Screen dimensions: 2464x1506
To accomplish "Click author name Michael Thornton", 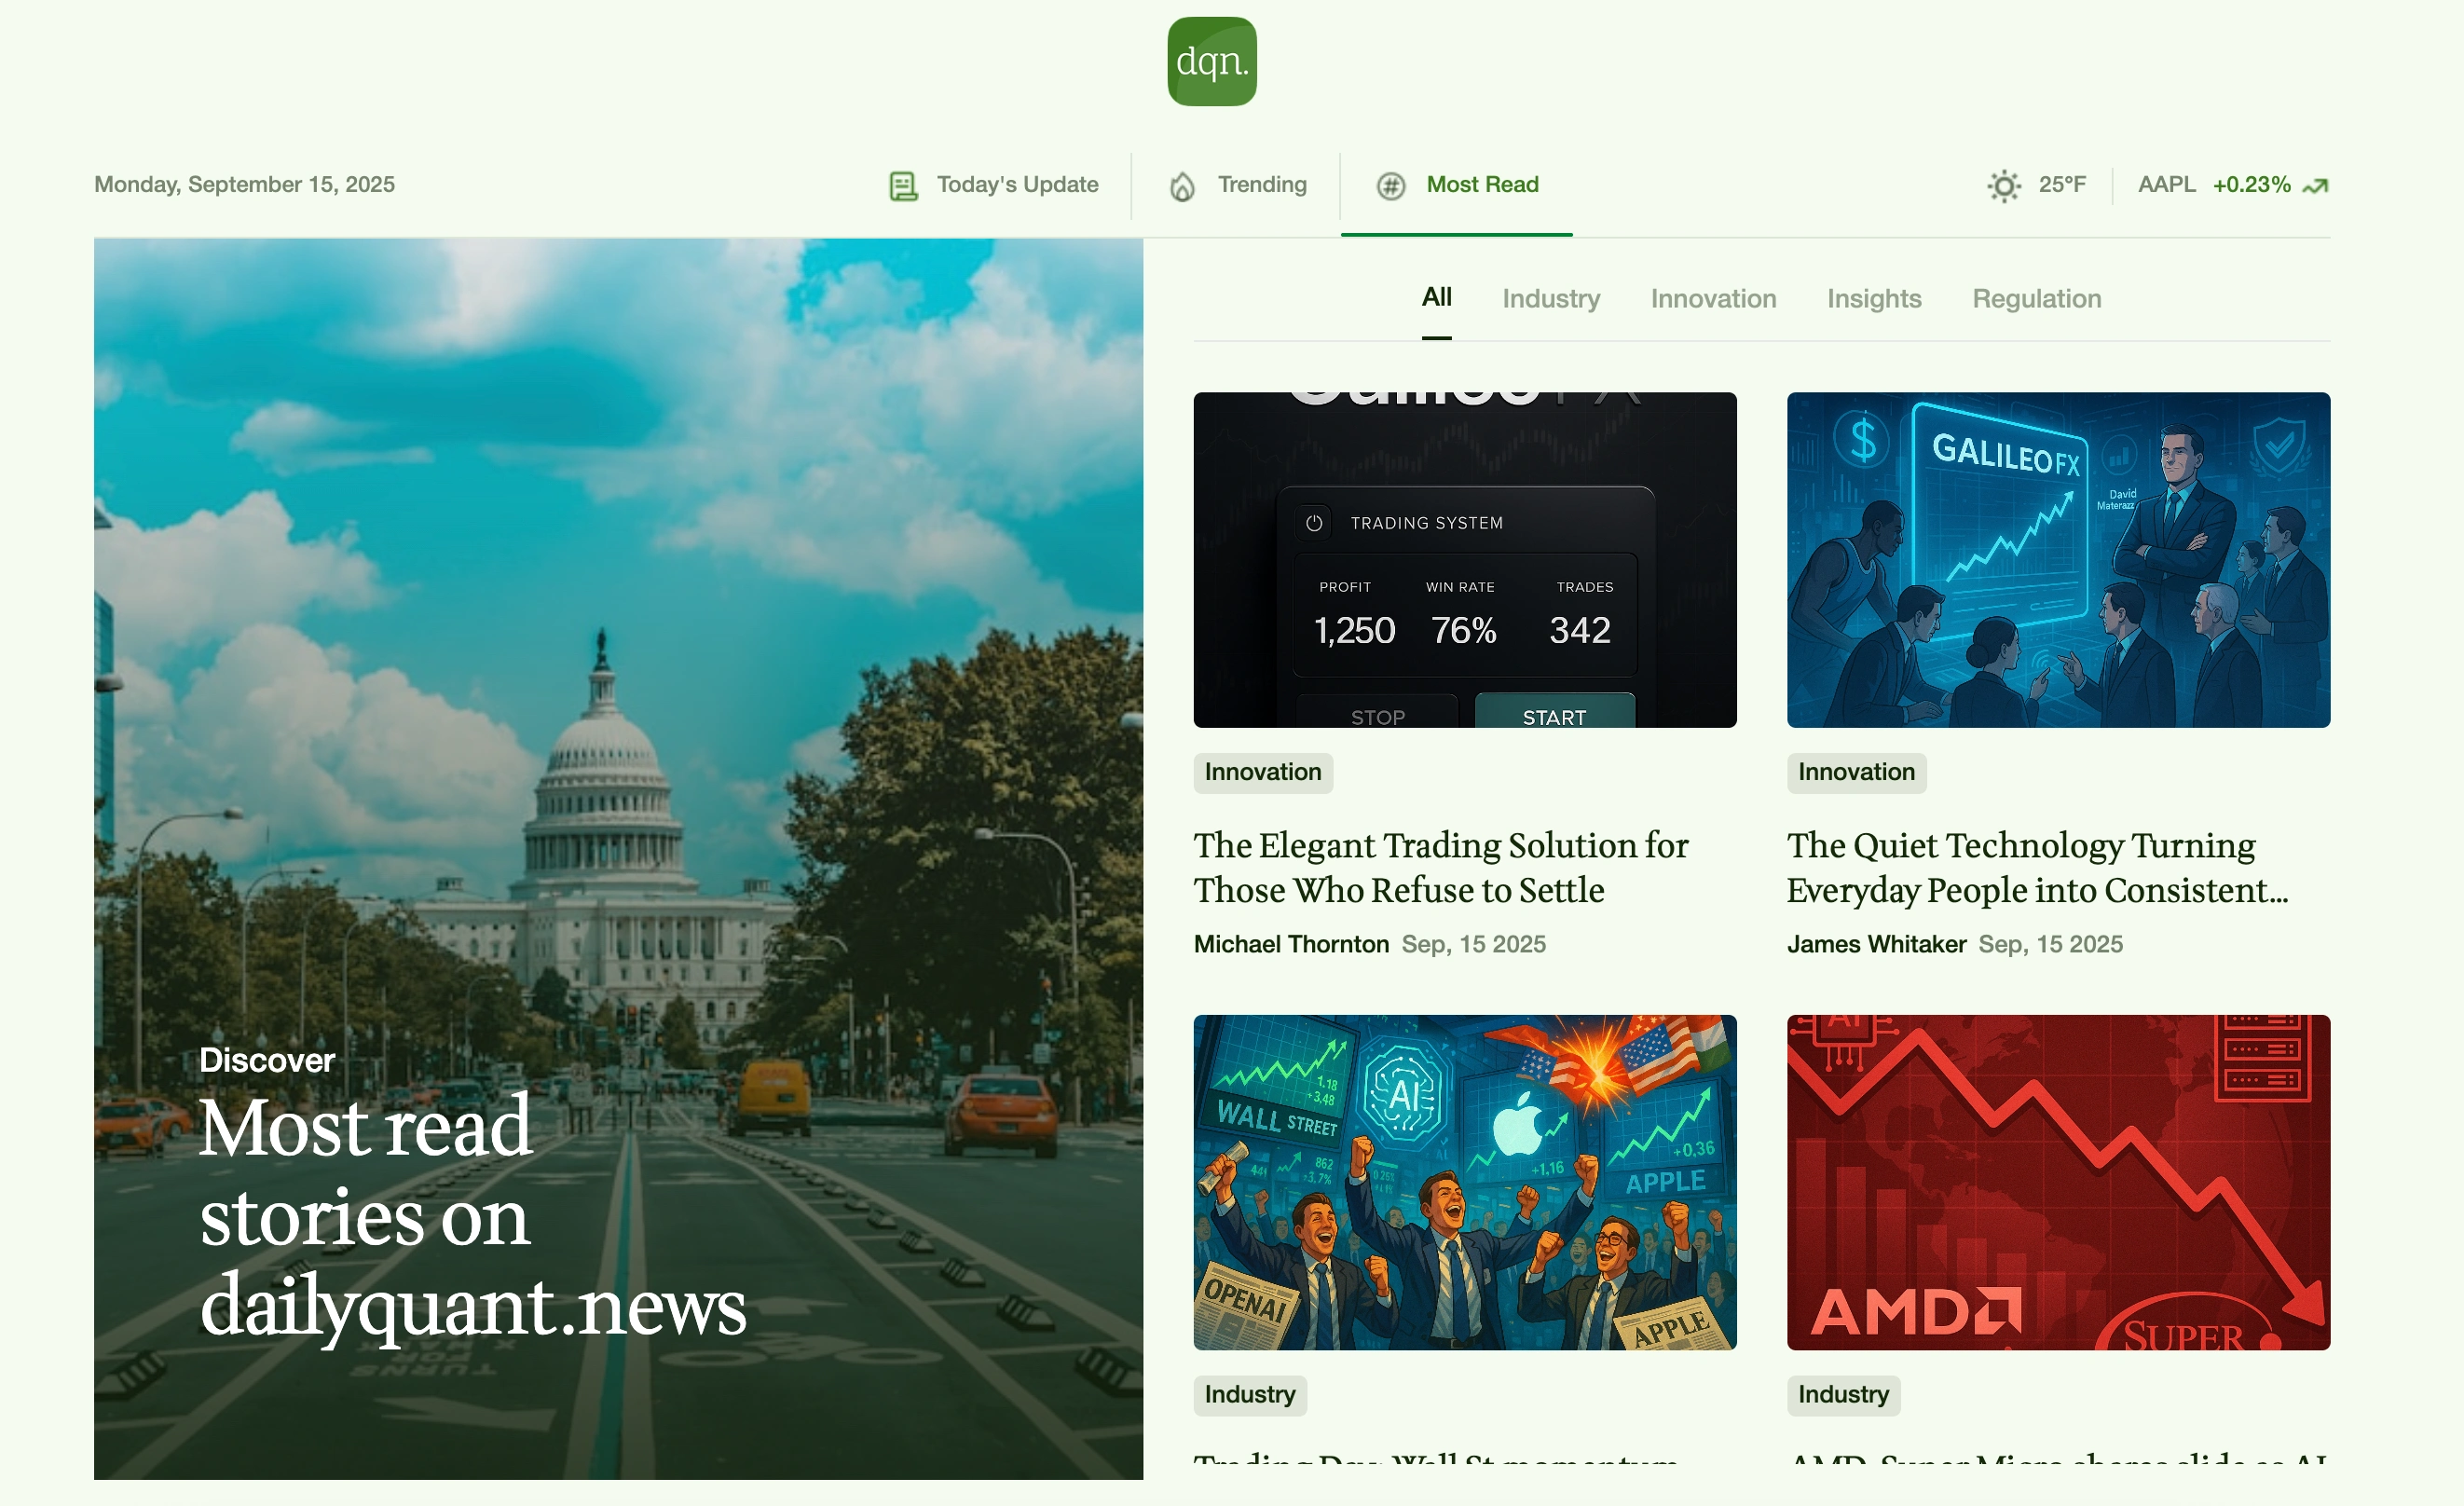I will click(1290, 944).
